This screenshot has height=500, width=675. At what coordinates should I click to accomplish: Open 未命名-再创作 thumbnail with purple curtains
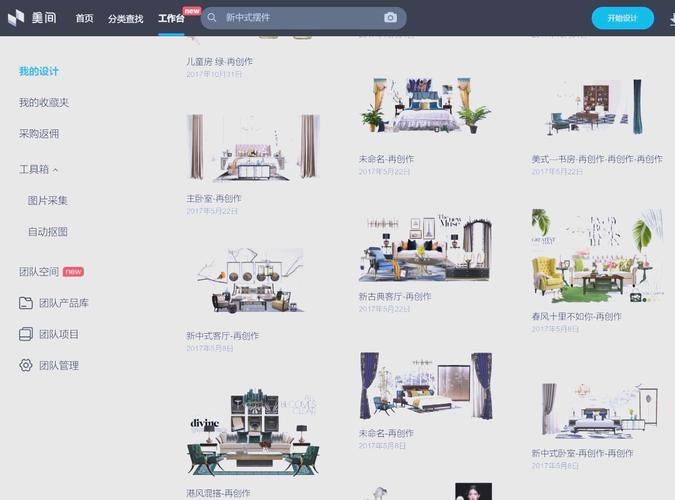click(426, 386)
